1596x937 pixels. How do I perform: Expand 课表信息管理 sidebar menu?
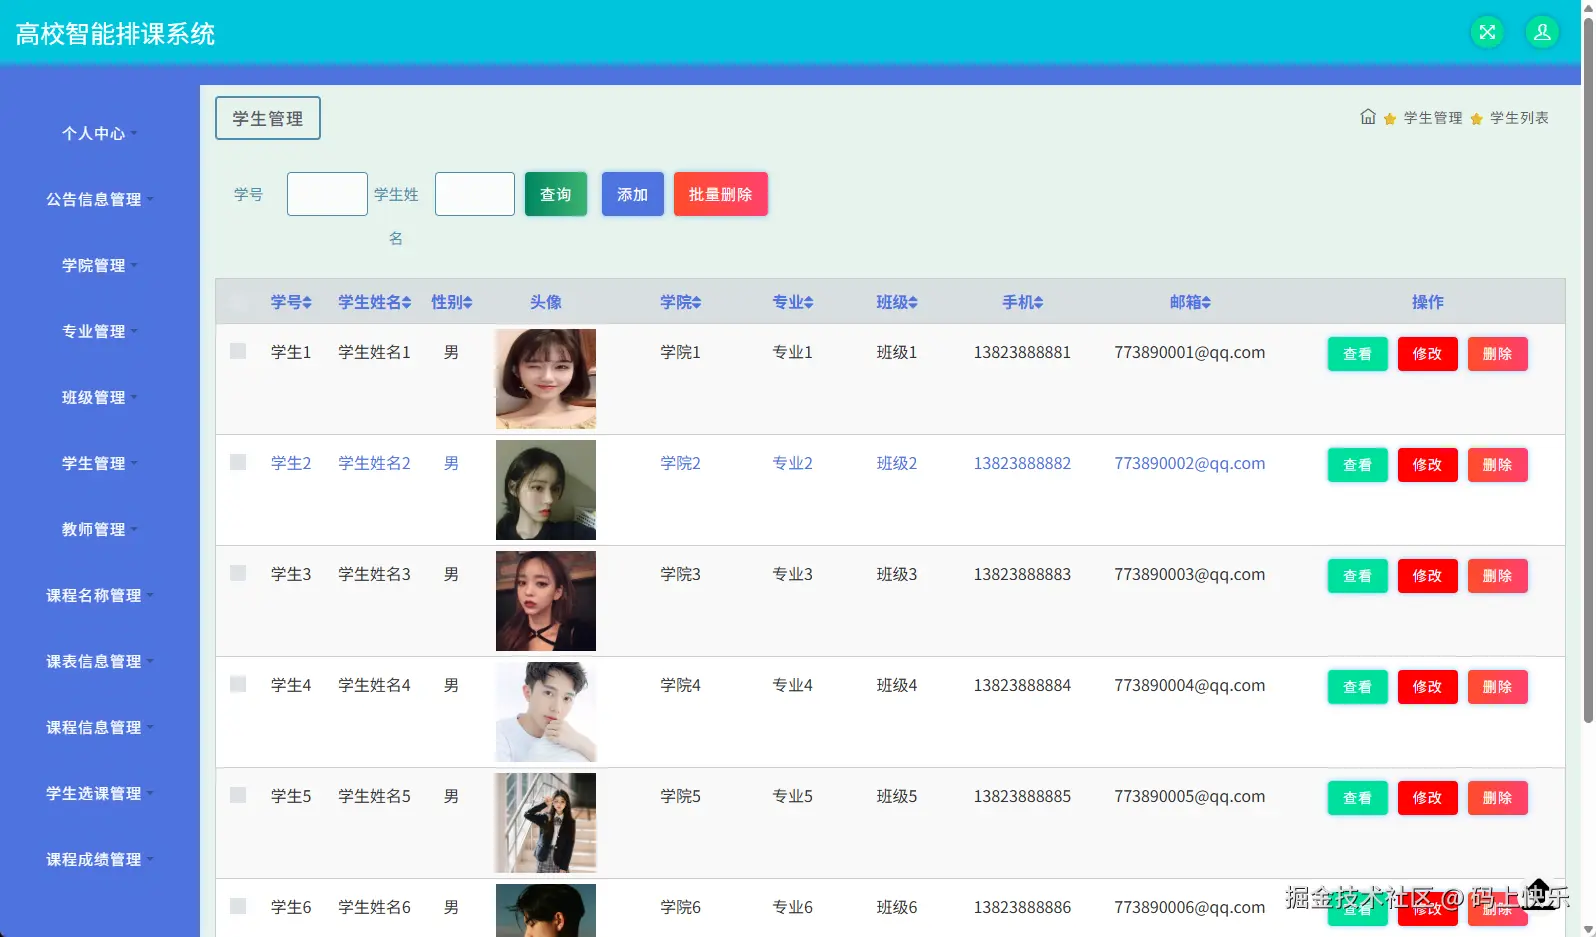click(99, 661)
